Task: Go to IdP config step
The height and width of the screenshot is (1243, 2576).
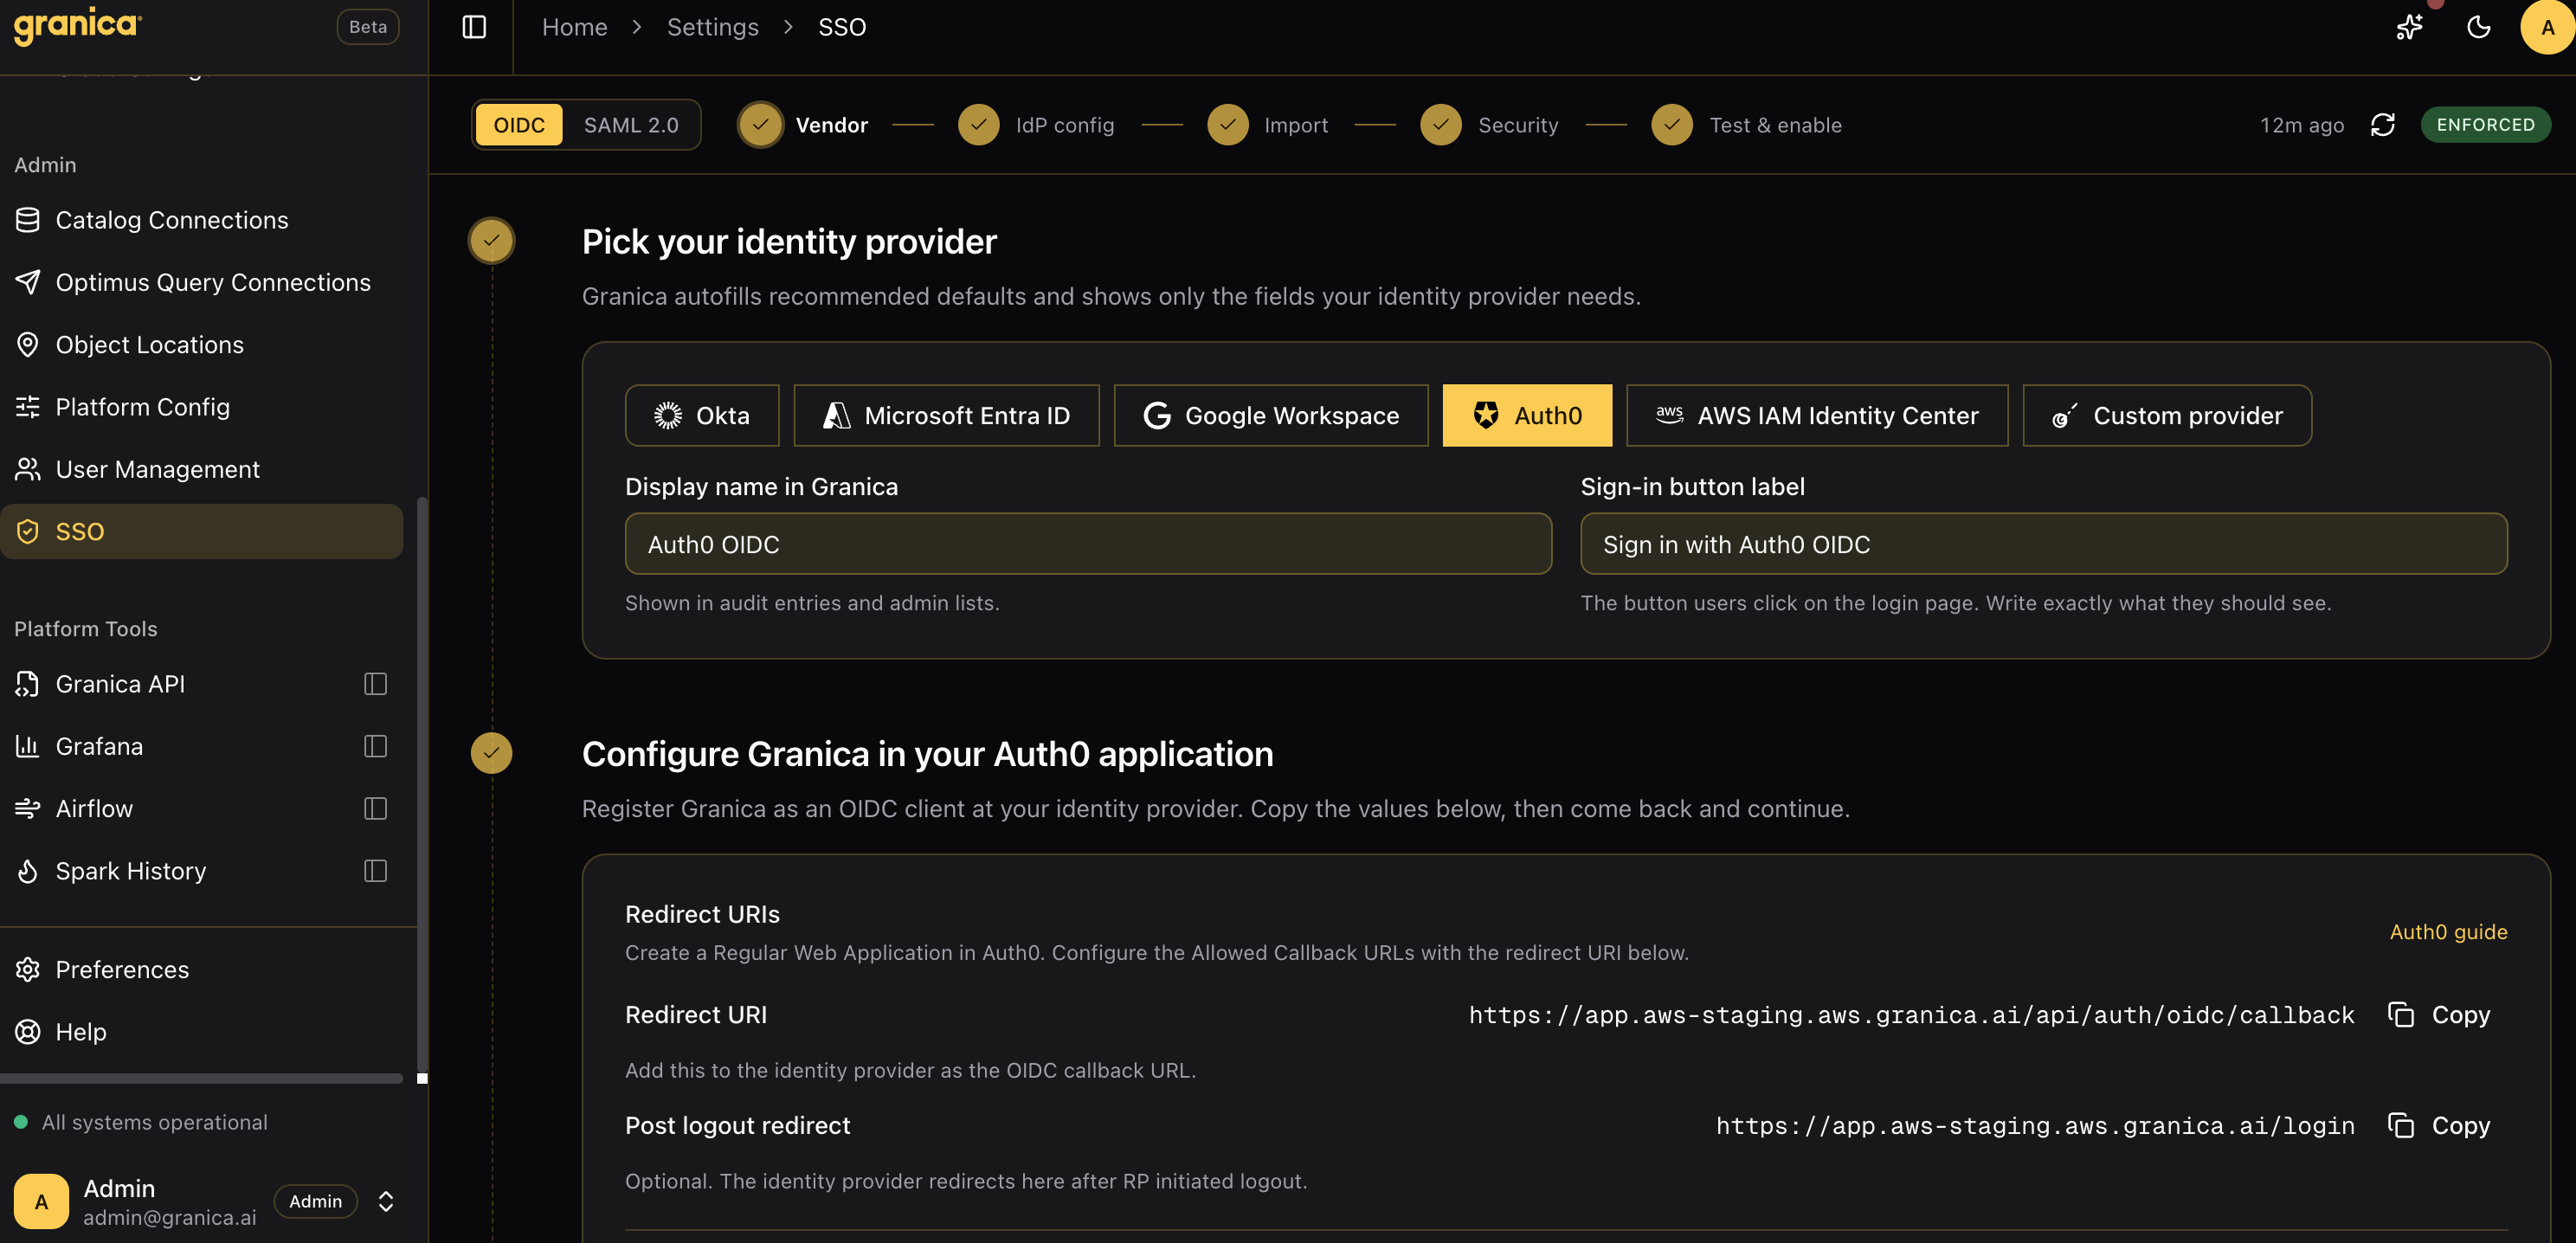Action: [x=1036, y=125]
